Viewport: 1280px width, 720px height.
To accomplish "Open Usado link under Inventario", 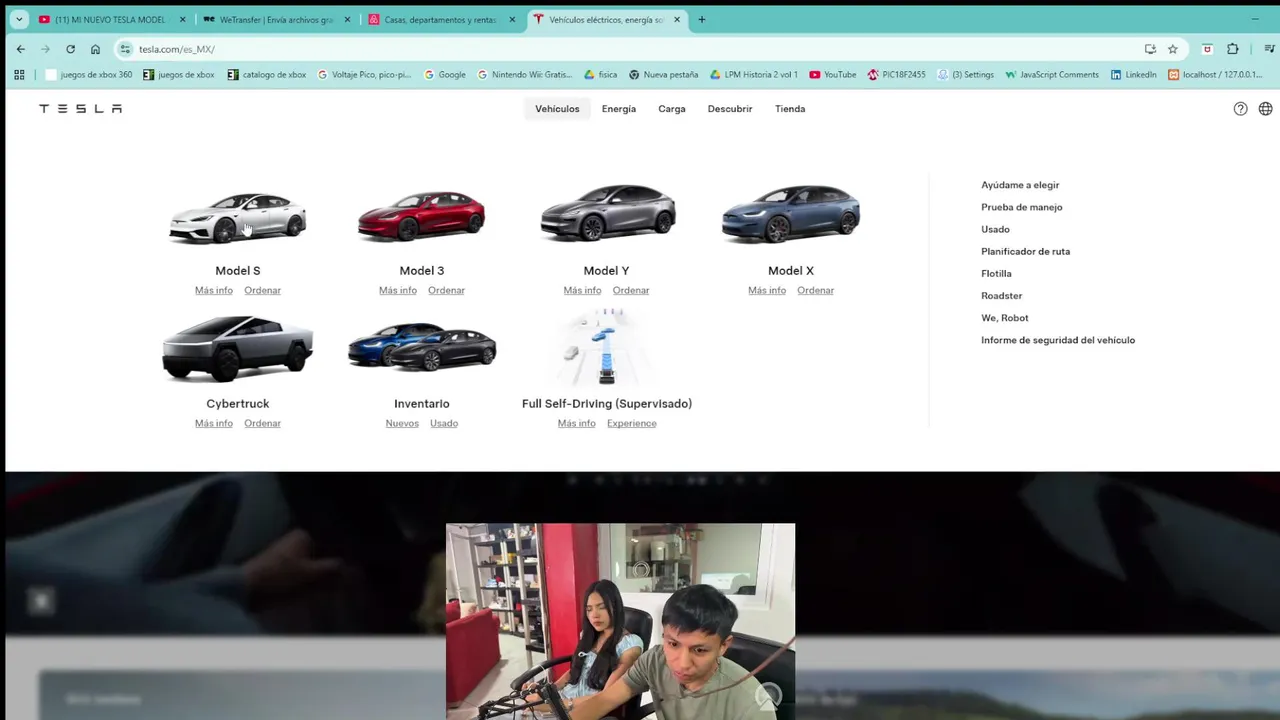I will tap(444, 423).
